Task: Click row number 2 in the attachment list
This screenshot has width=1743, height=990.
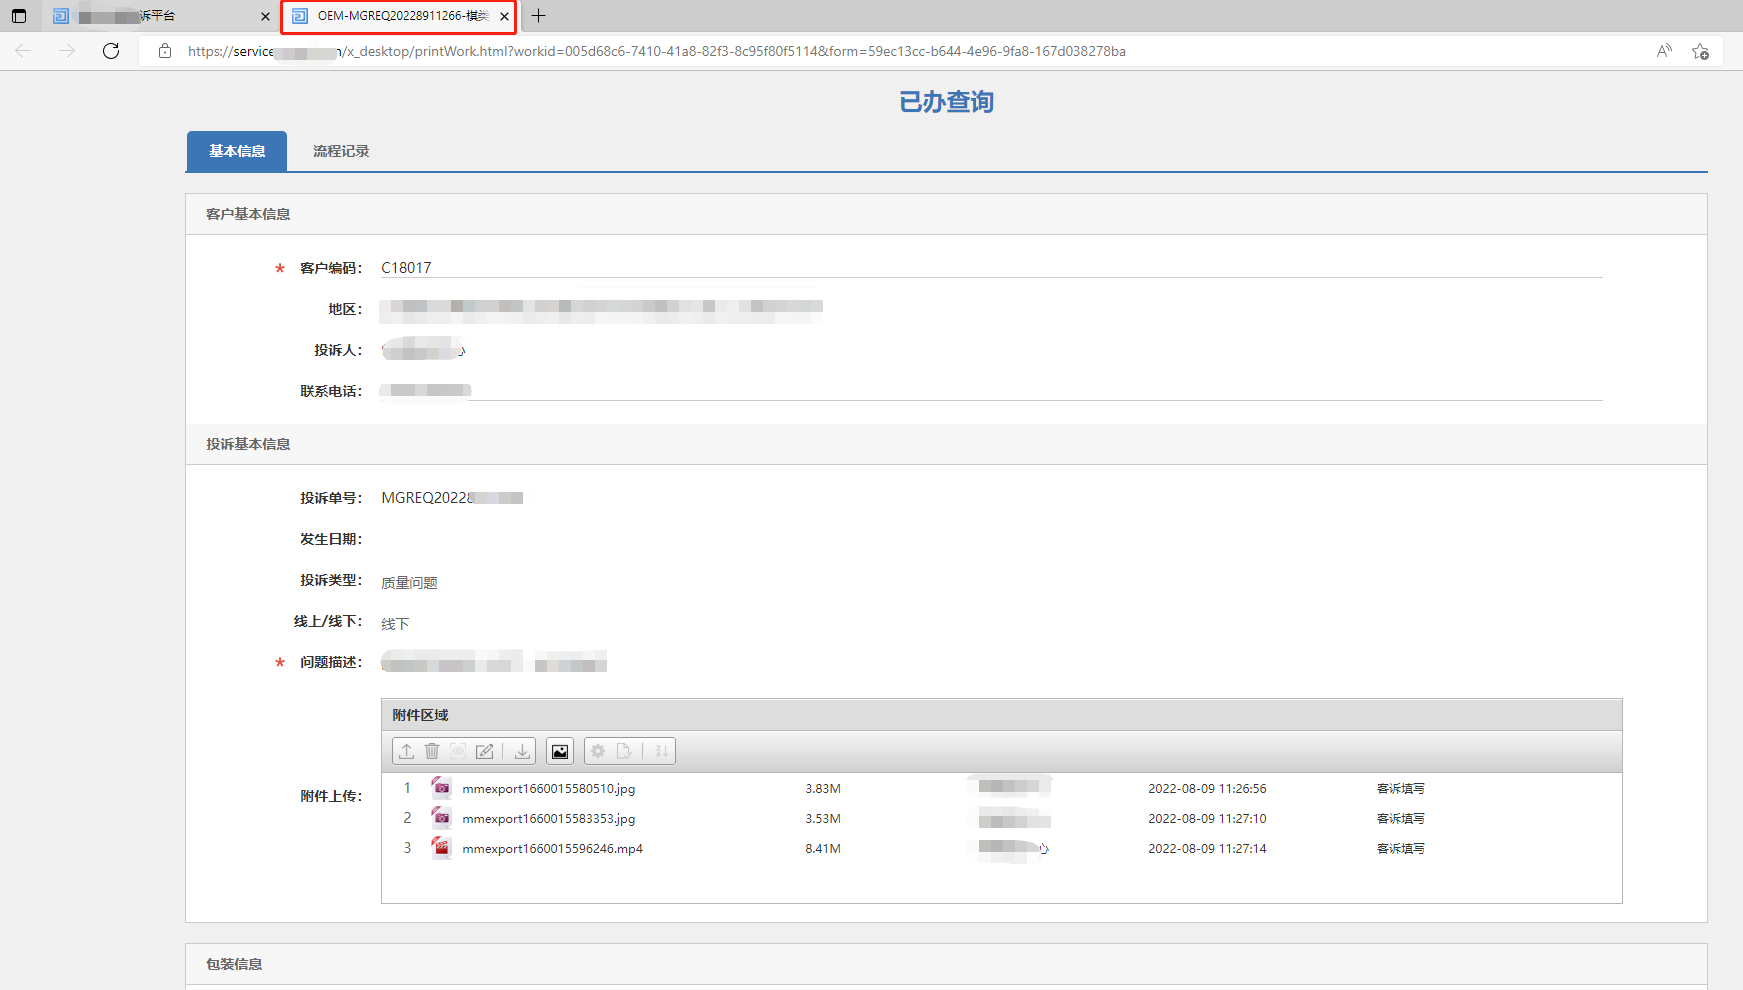Action: 407,818
